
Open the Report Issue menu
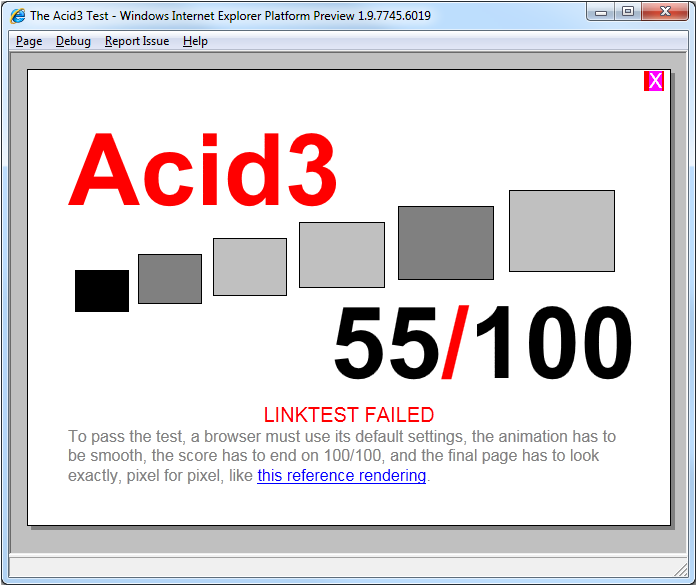coord(137,41)
